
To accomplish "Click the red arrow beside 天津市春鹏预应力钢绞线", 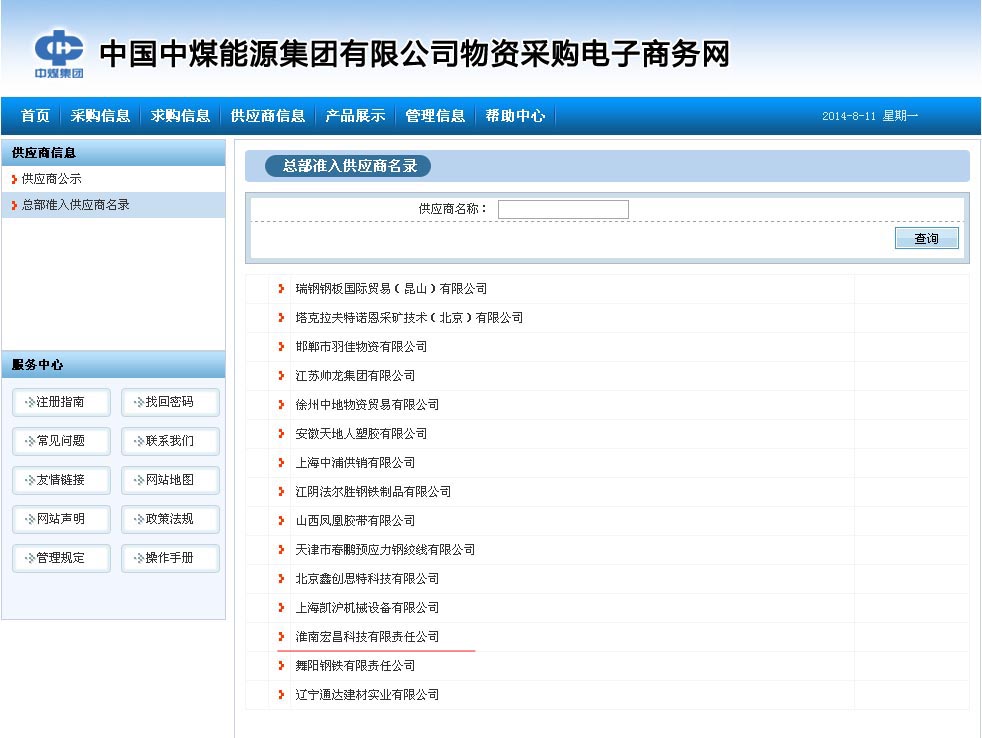I will (x=281, y=549).
